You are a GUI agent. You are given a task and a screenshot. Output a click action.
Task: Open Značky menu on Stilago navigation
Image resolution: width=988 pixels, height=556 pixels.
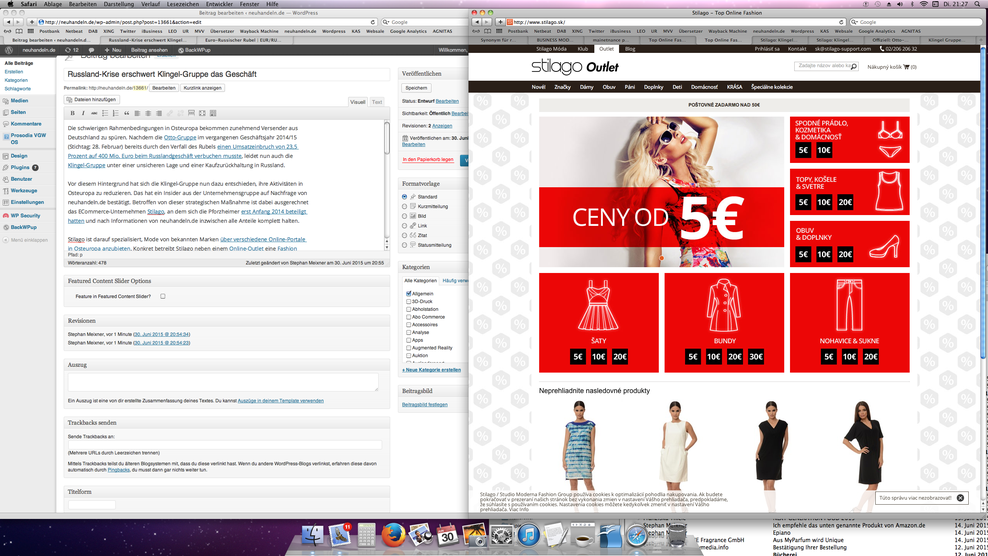point(562,87)
